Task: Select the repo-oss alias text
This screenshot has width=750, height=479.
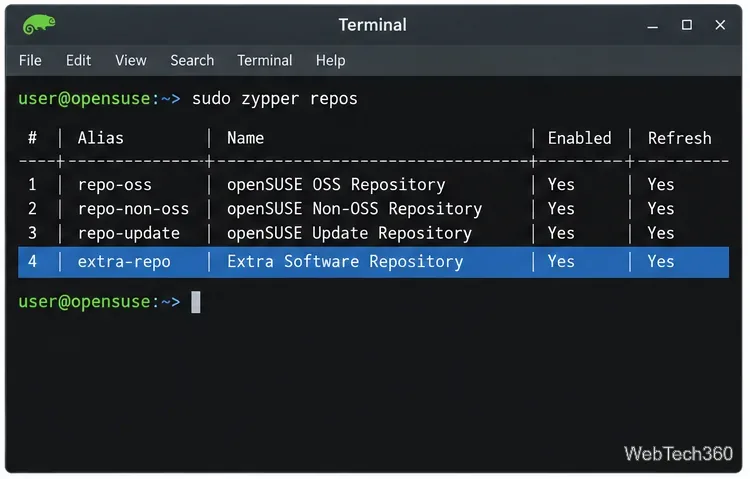Action: 115,185
